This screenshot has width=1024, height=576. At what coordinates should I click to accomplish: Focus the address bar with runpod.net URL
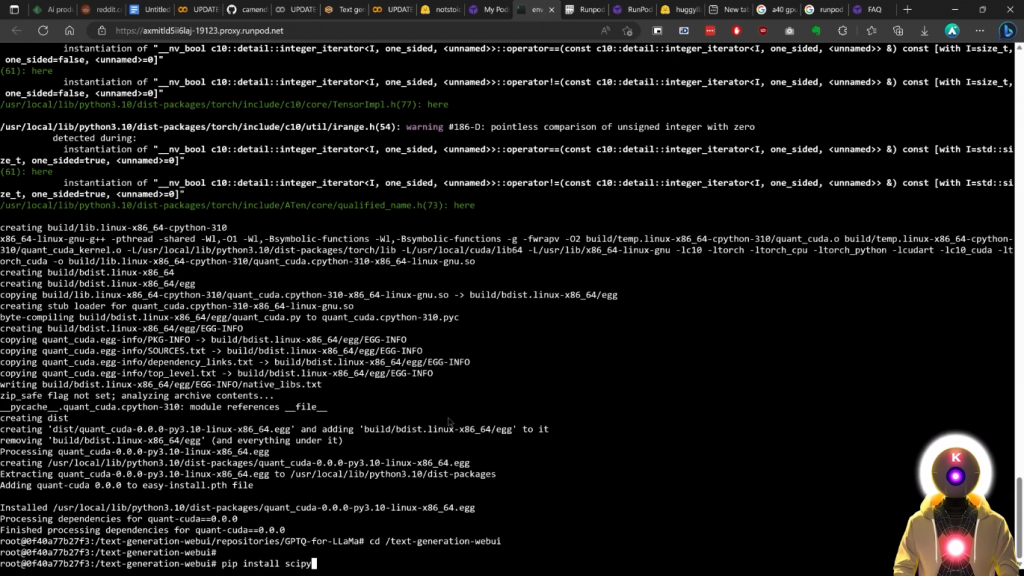(x=353, y=31)
